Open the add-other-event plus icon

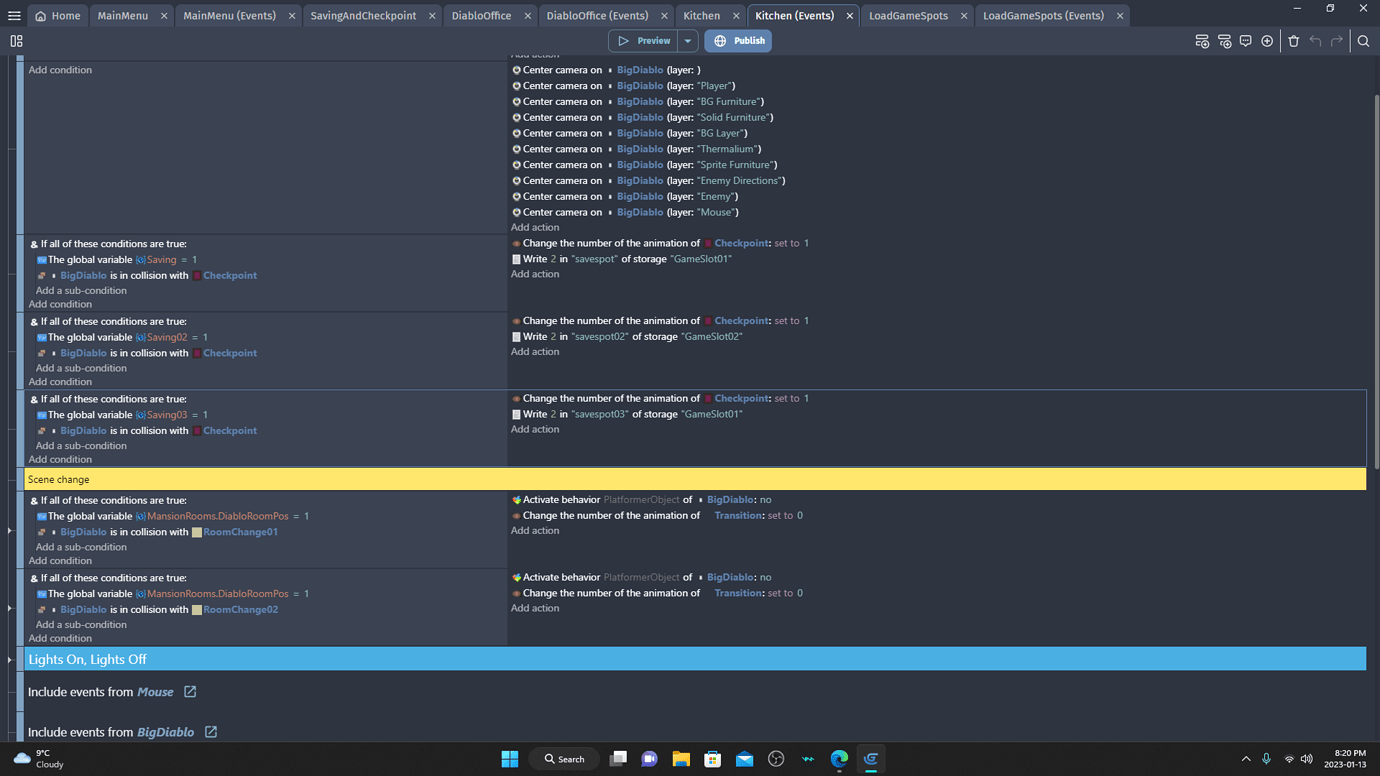pyautogui.click(x=1268, y=41)
